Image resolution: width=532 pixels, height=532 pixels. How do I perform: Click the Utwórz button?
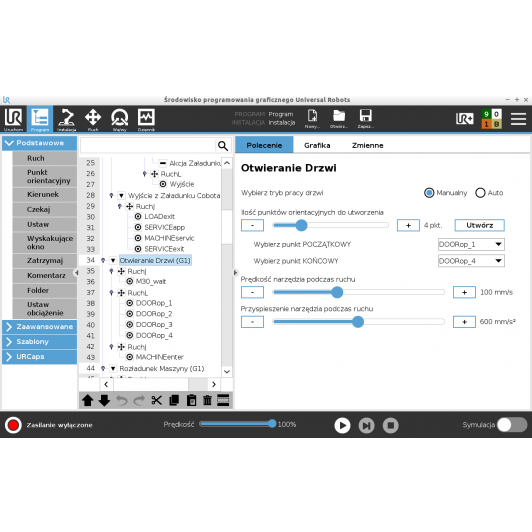[x=479, y=225]
